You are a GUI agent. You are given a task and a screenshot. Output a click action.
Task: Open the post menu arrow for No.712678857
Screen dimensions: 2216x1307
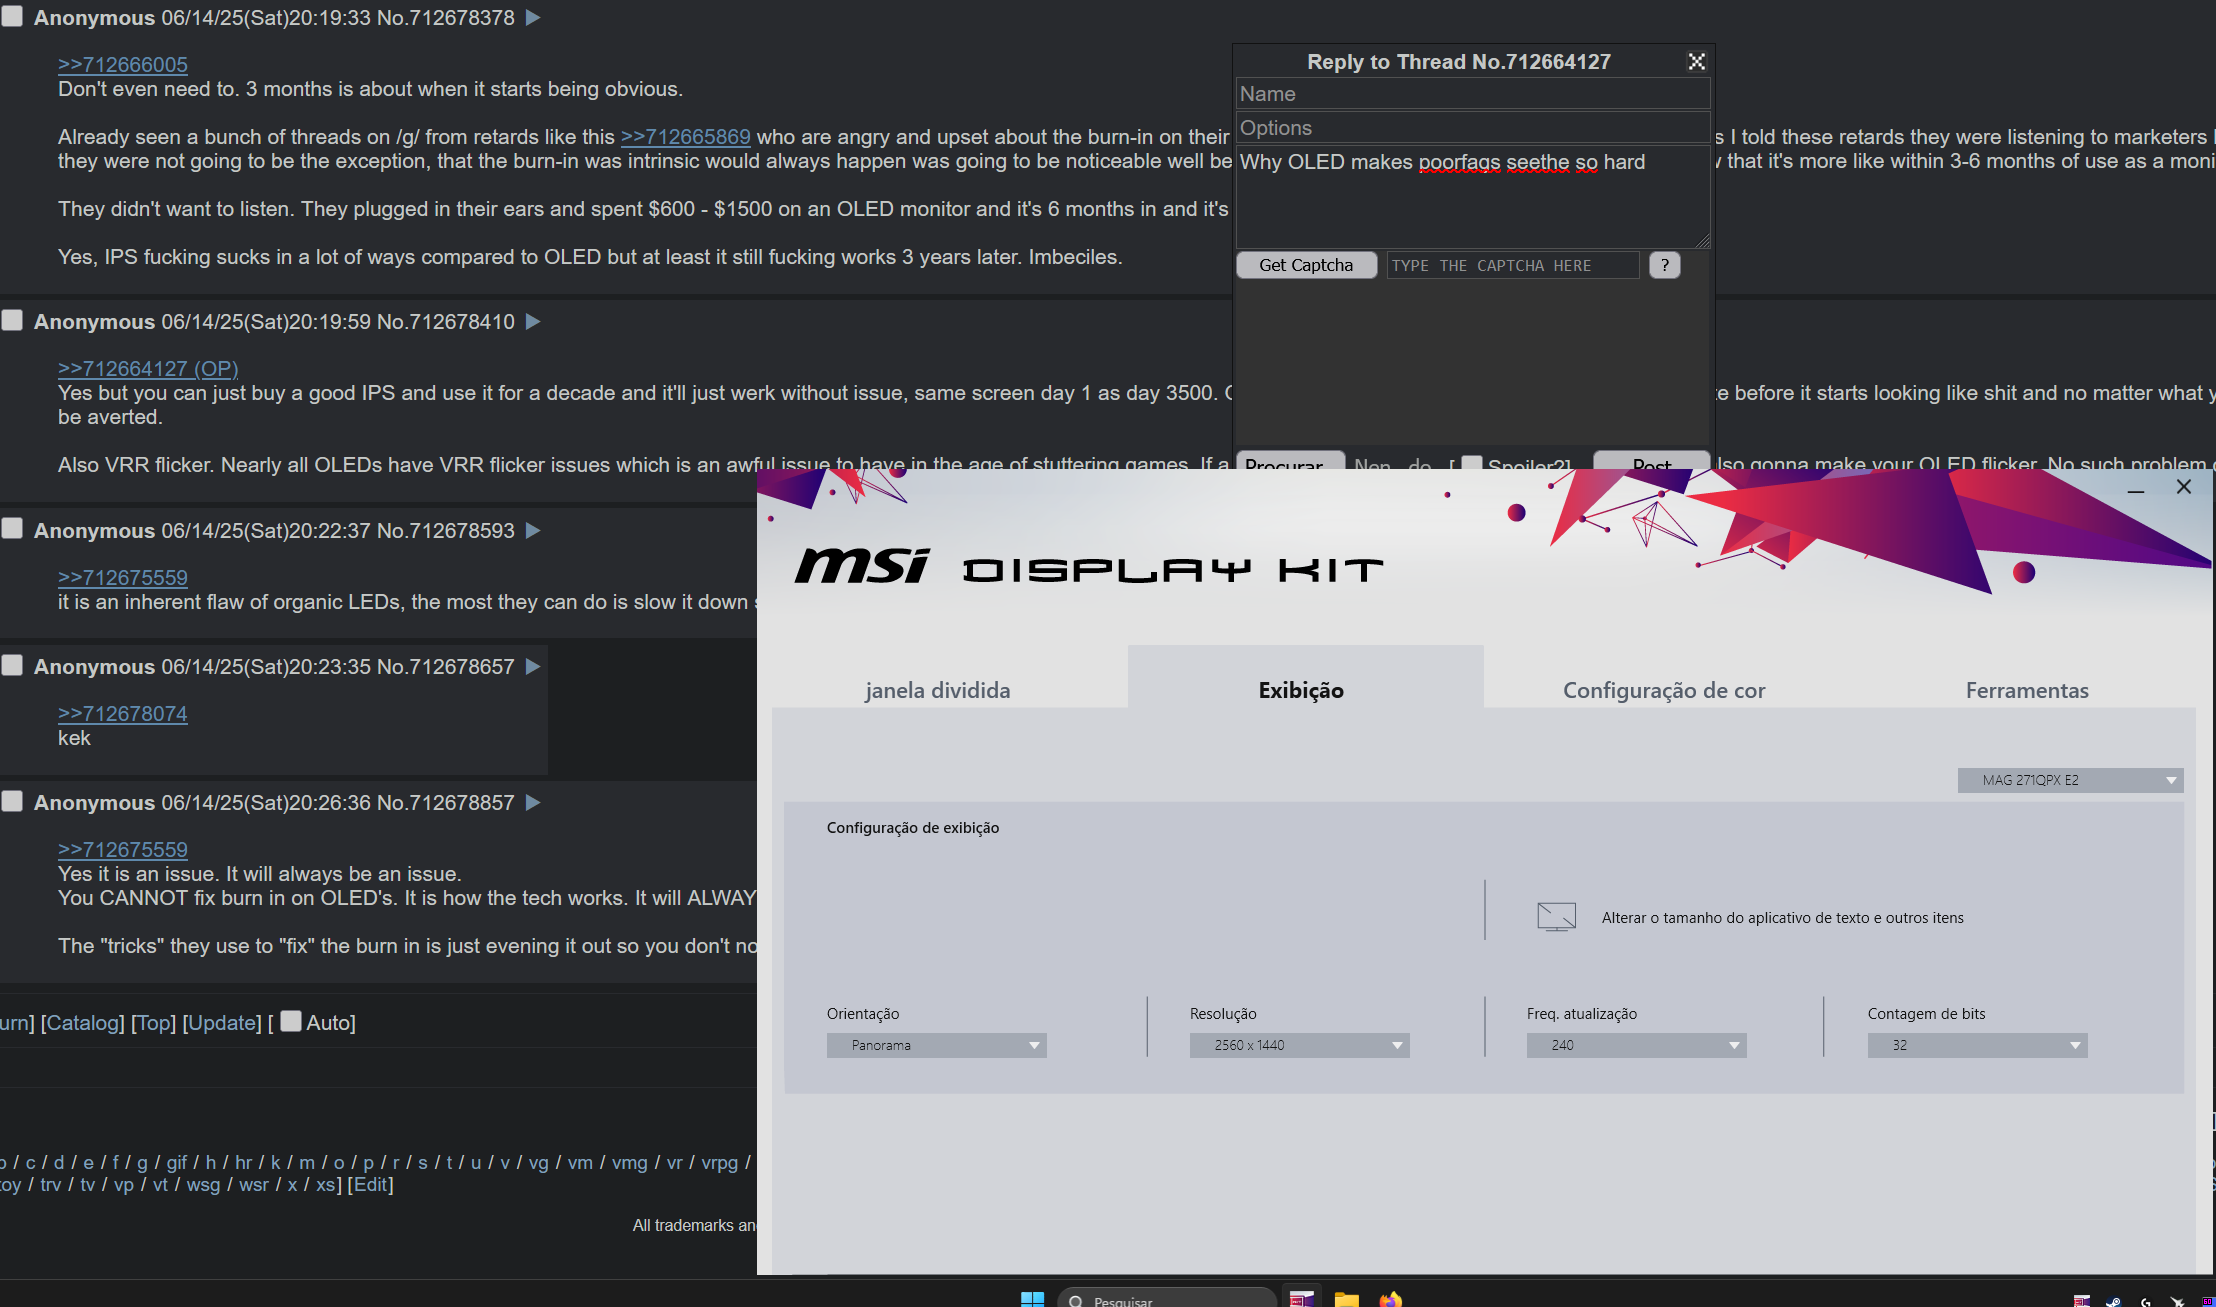[x=533, y=803]
